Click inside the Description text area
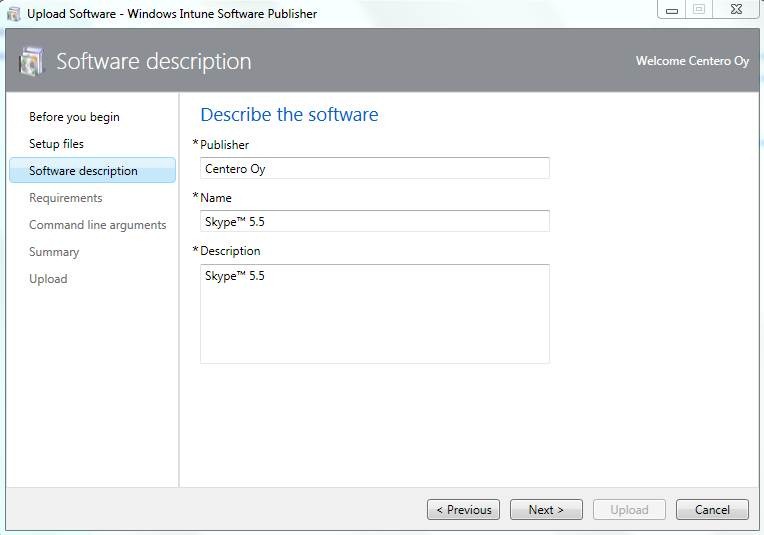 click(x=375, y=314)
